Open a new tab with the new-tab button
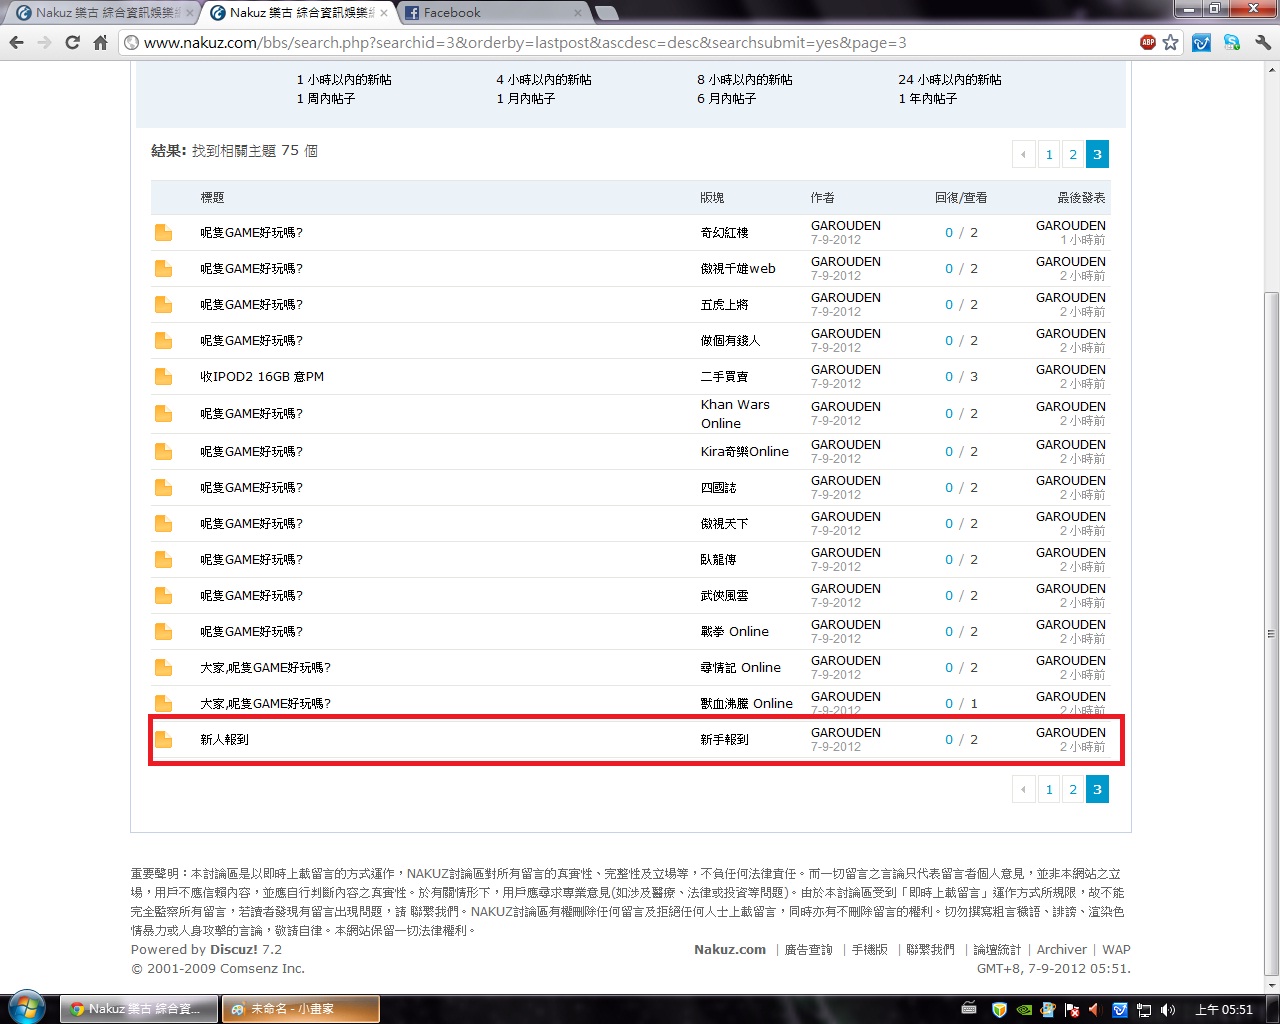 click(x=606, y=13)
